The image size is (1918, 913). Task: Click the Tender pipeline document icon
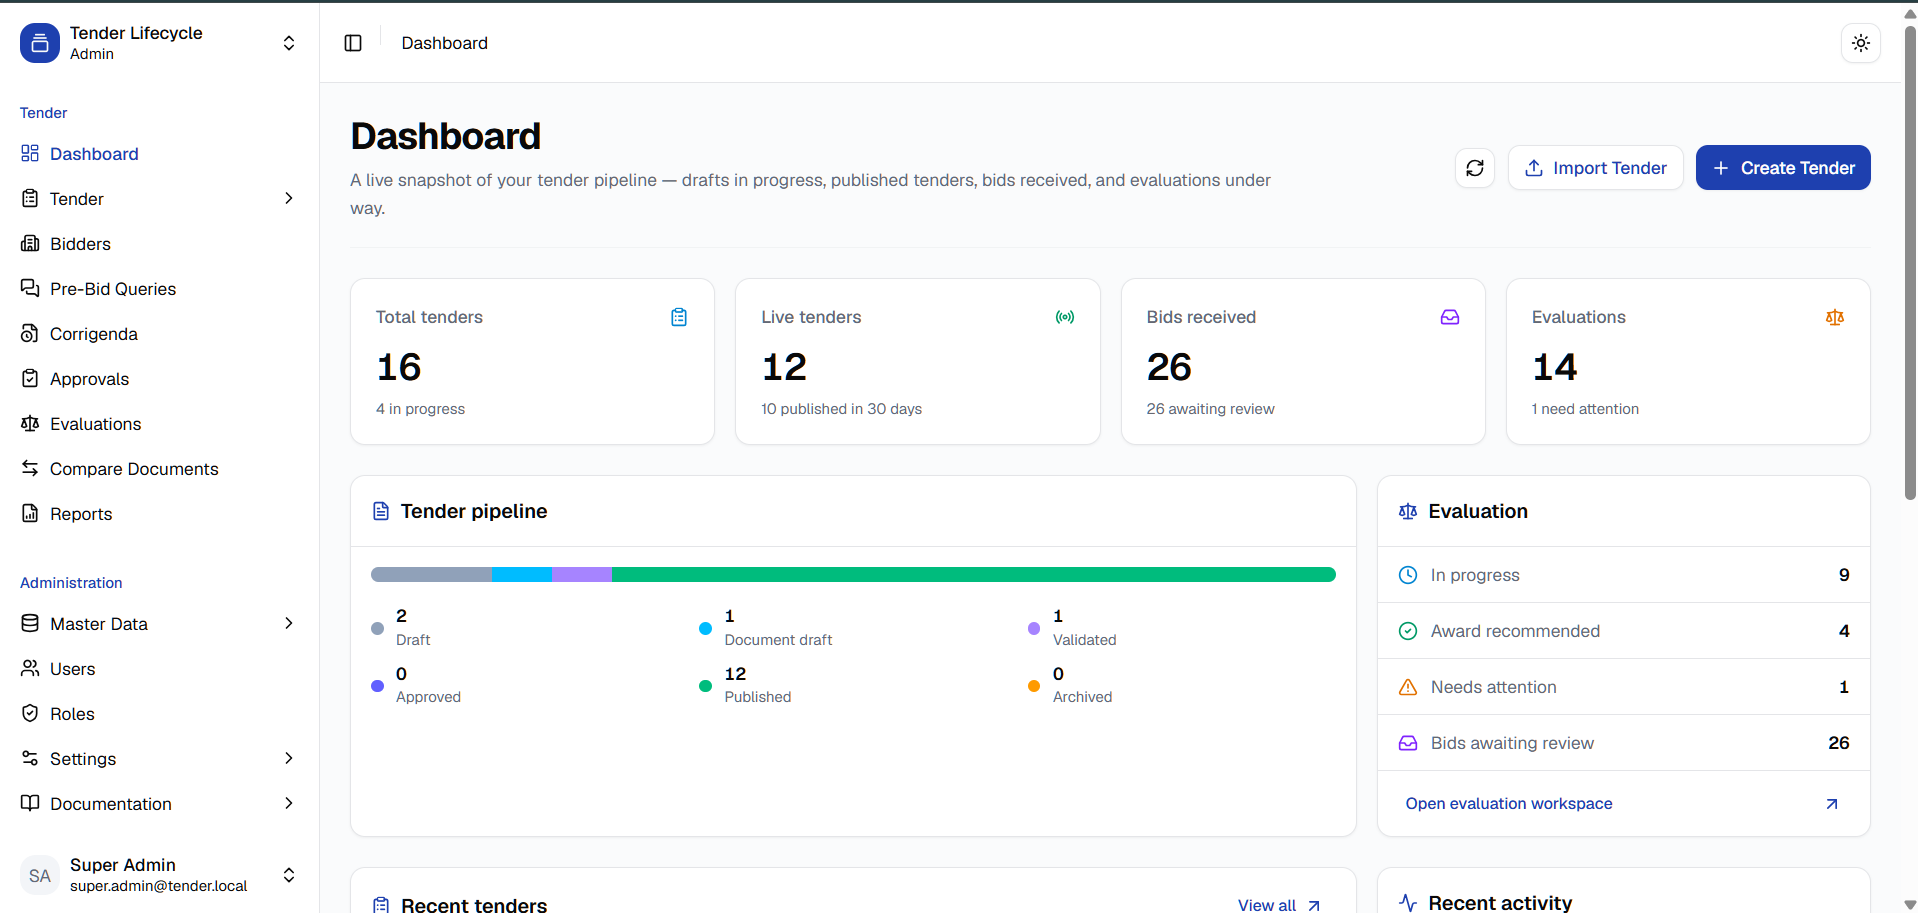(381, 511)
